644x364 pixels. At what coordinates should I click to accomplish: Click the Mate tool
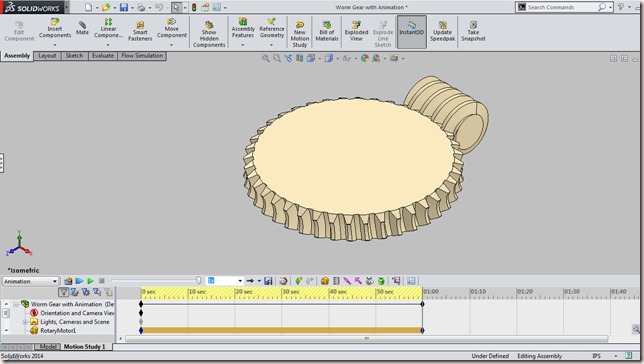click(82, 28)
